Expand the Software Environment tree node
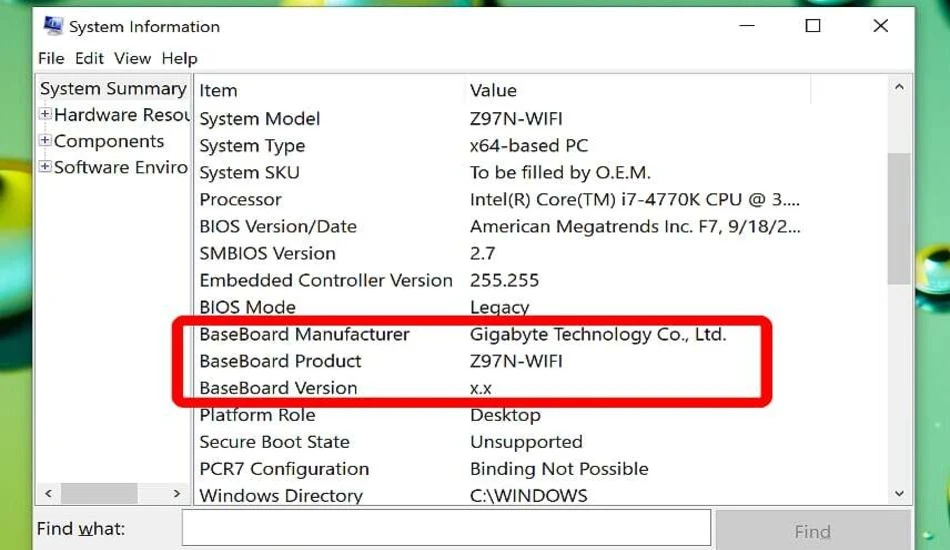950x550 pixels. [45, 167]
